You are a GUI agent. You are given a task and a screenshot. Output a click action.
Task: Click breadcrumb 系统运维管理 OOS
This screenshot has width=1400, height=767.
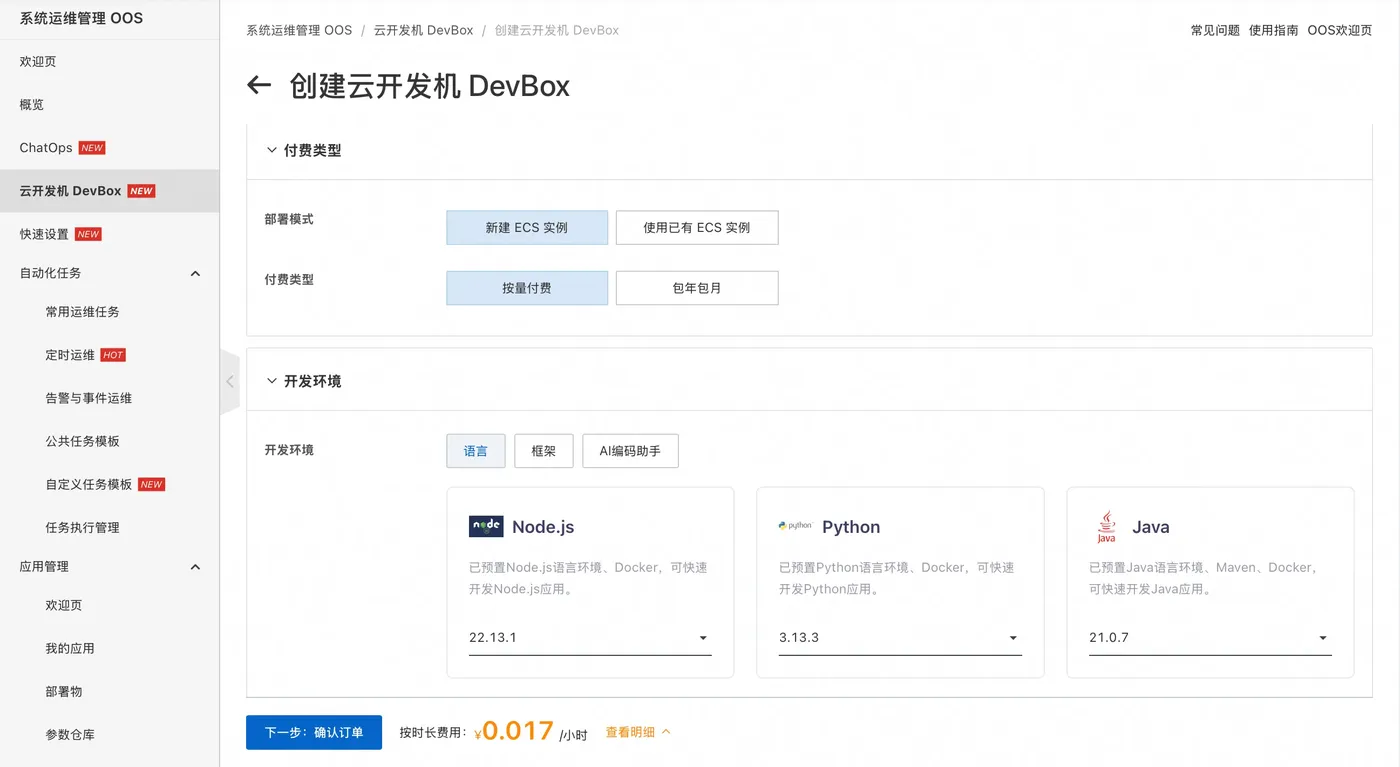pyautogui.click(x=299, y=30)
